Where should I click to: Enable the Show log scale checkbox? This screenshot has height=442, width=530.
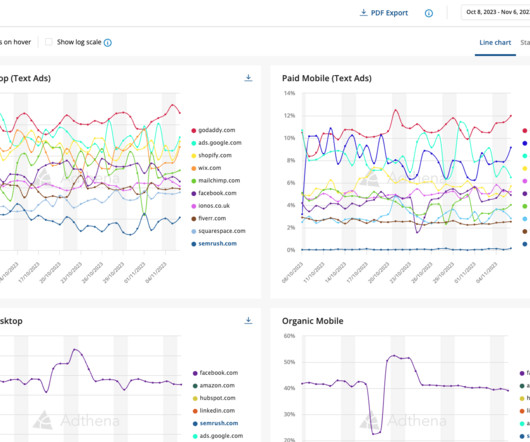point(49,42)
